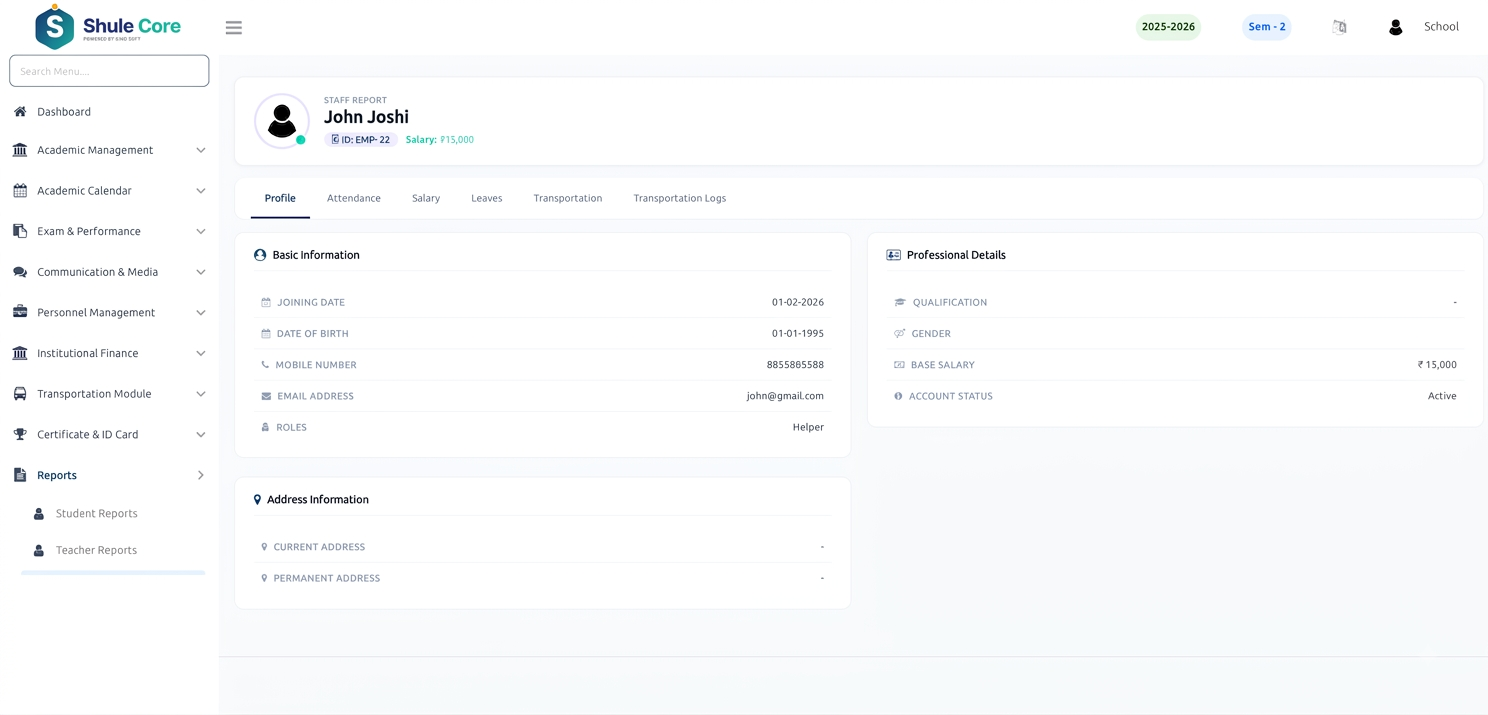Screen dimensions: 1488x715
Task: Click the hamburger menu icon
Action: tap(234, 28)
